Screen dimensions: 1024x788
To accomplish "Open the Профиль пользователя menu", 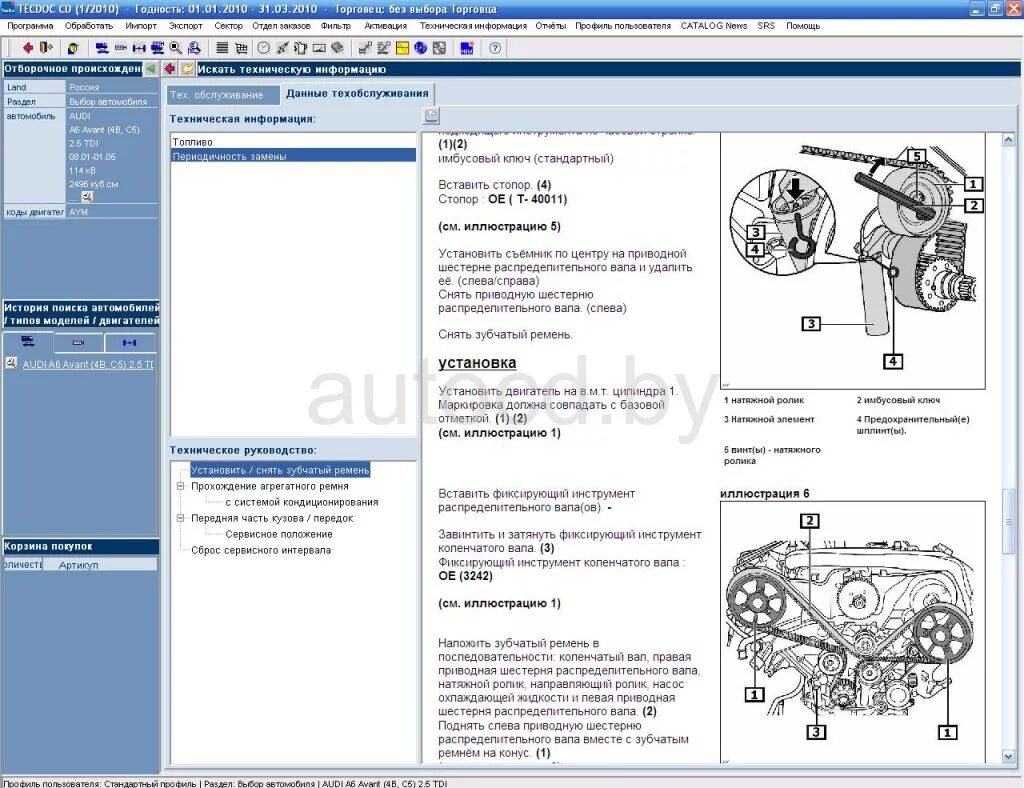I will pos(623,26).
